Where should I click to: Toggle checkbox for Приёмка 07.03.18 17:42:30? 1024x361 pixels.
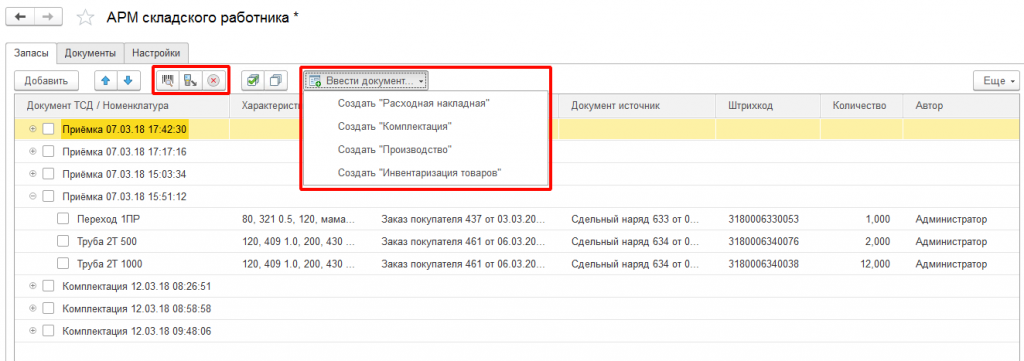click(48, 129)
